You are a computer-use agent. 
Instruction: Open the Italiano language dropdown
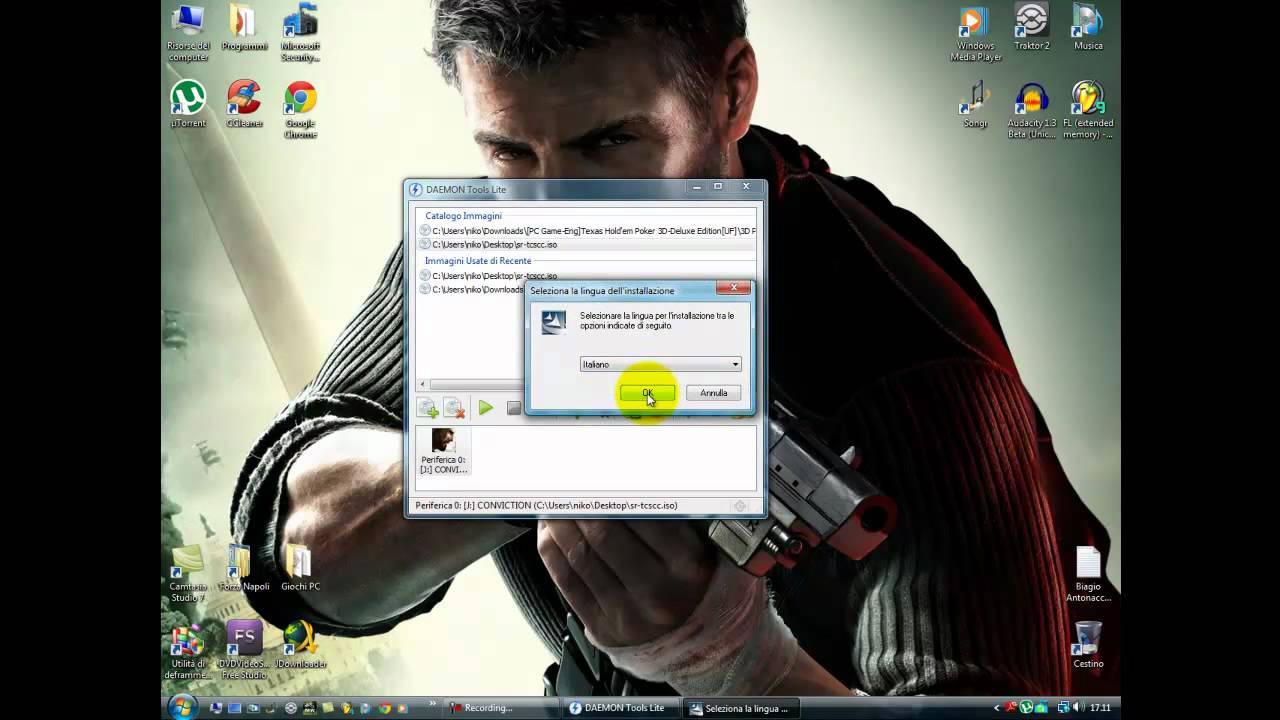point(660,364)
